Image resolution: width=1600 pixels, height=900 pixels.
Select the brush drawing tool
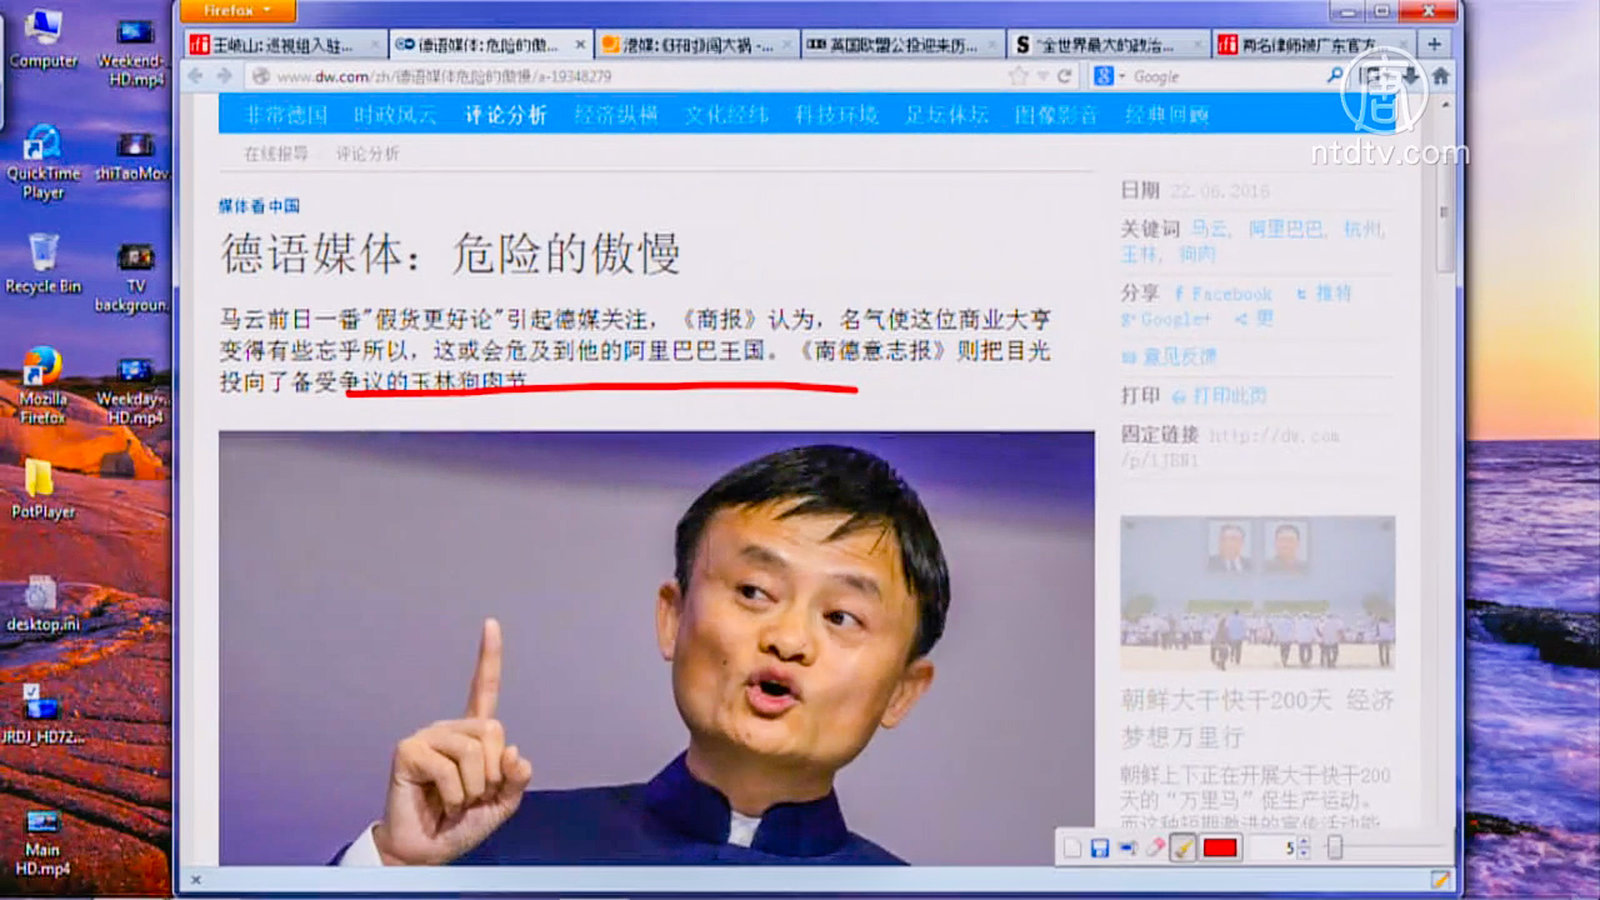(1183, 848)
